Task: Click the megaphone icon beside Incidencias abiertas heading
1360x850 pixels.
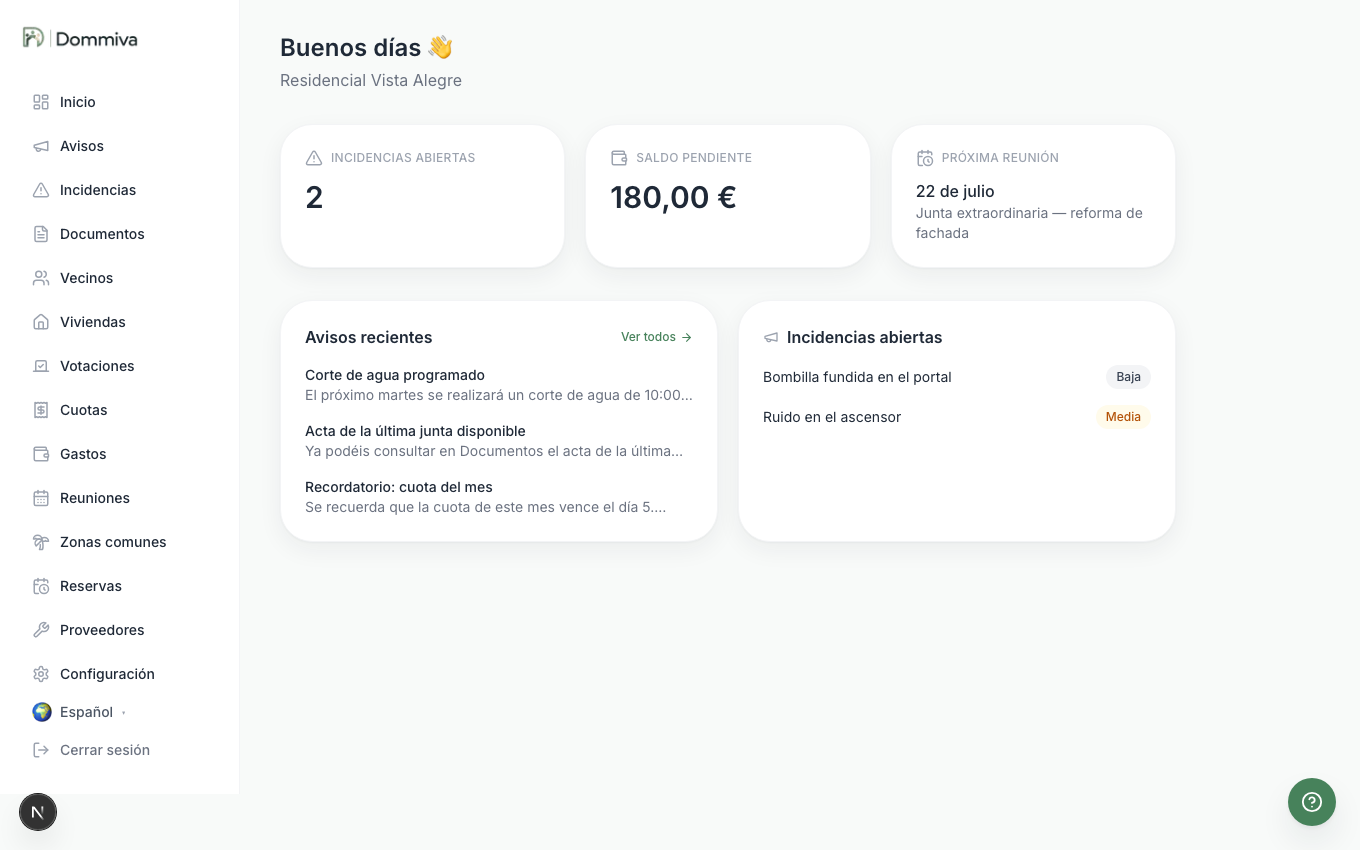Action: (771, 338)
